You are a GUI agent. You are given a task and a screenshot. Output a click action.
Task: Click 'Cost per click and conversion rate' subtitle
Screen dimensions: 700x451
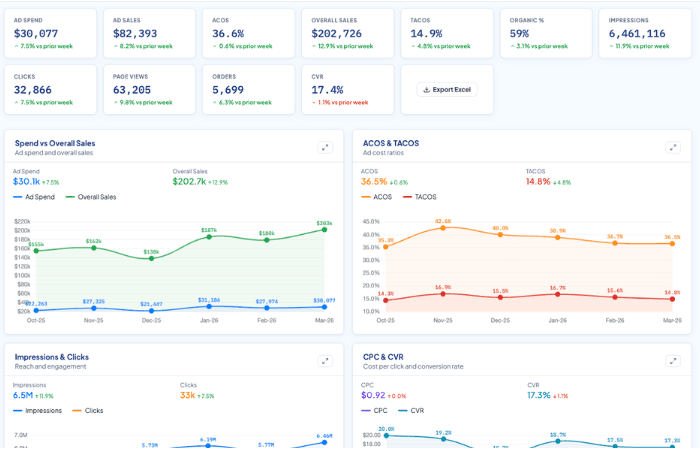pos(413,367)
